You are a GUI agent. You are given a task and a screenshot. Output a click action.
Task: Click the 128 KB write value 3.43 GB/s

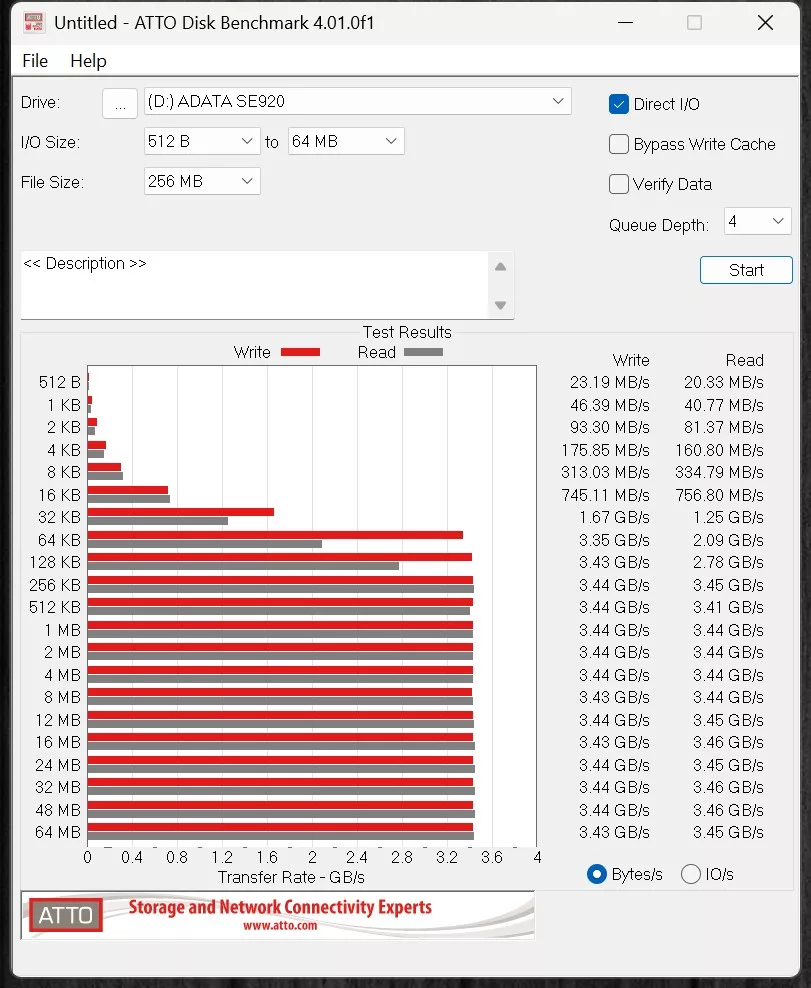pos(614,563)
